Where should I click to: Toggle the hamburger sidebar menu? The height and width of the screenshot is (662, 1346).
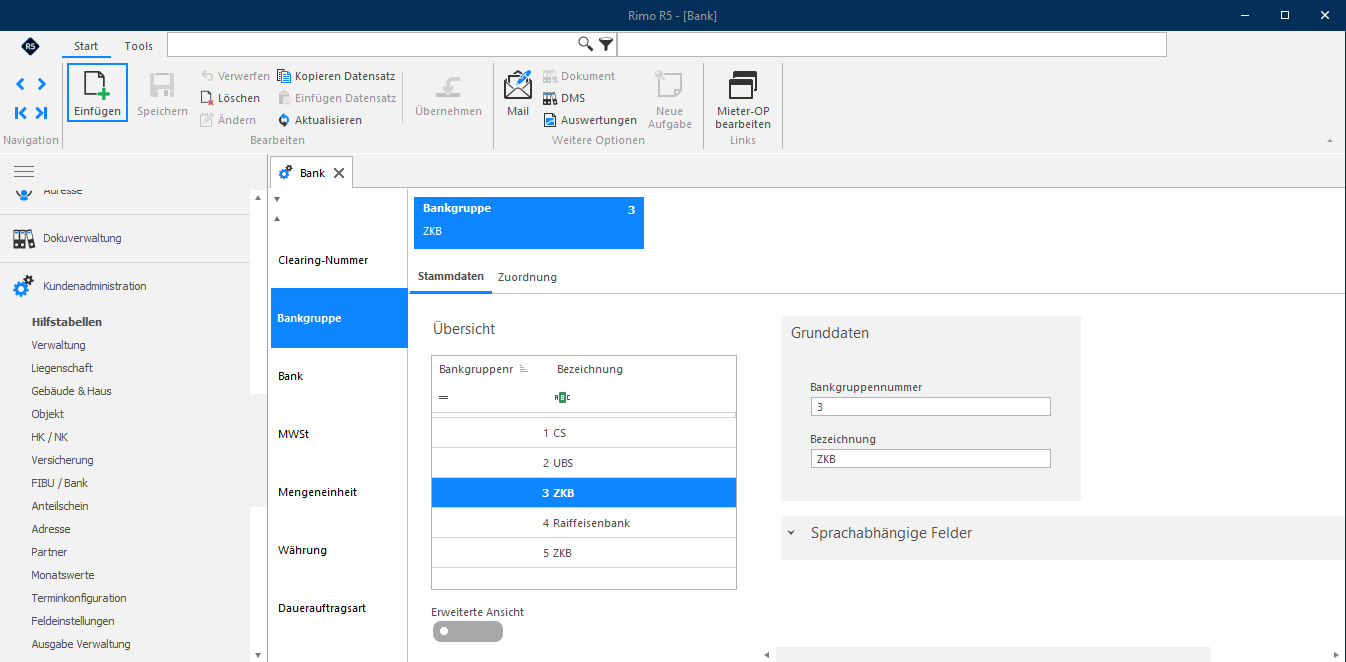point(24,171)
